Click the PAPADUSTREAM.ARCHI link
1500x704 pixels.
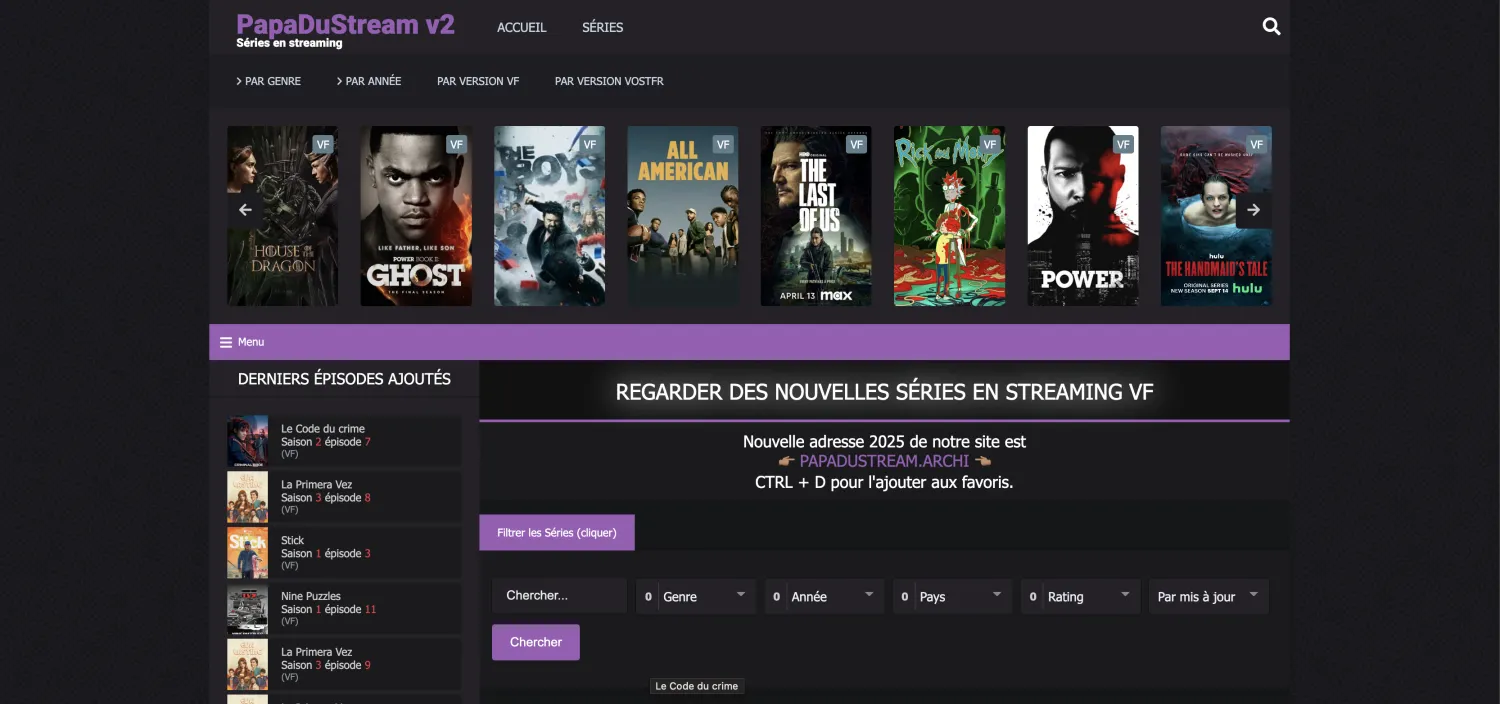884,461
